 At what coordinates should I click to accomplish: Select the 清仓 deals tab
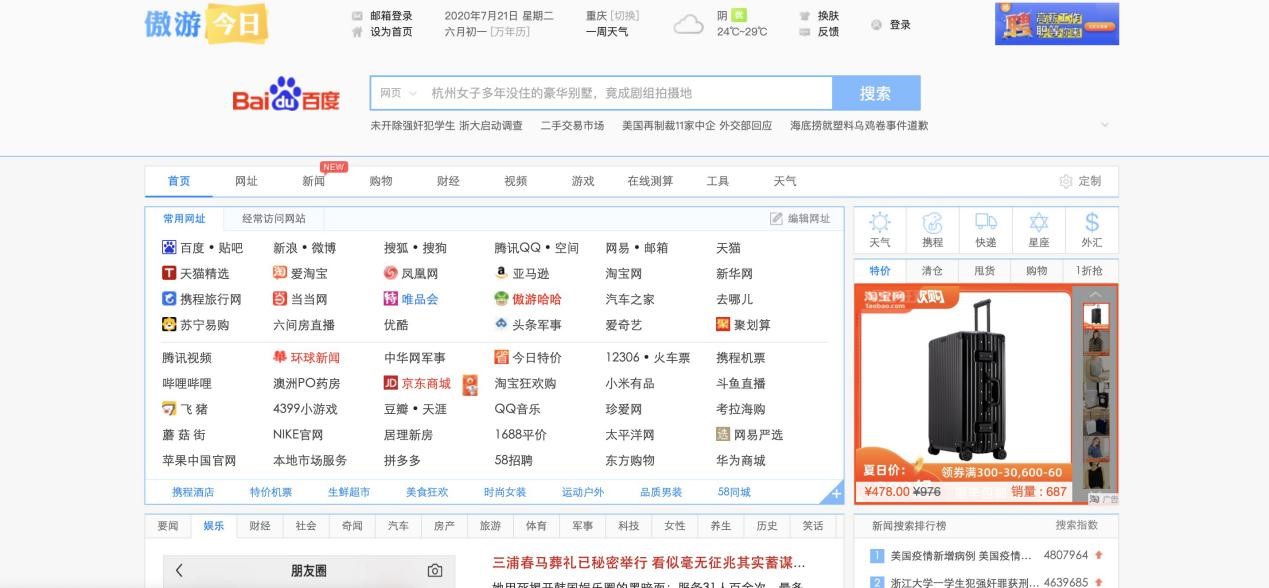[x=932, y=270]
